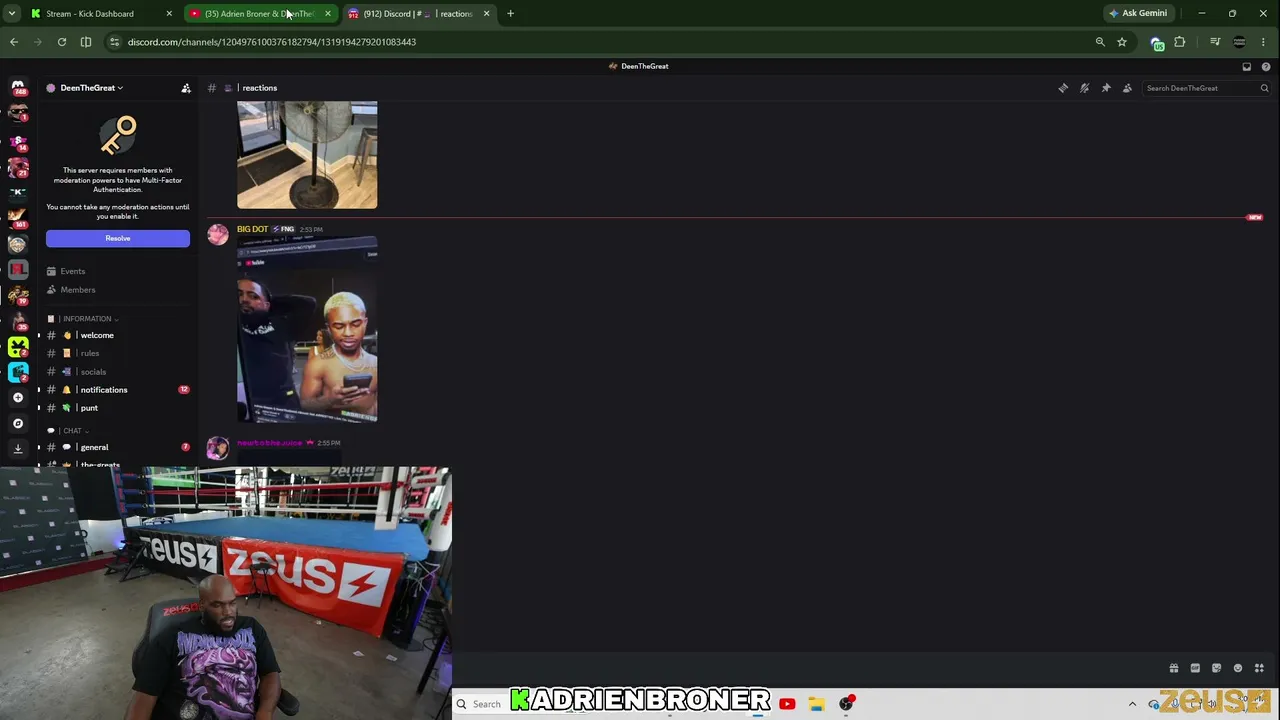Open the Chrome three-dot menu
Viewport: 1280px width, 720px height.
(x=1264, y=42)
